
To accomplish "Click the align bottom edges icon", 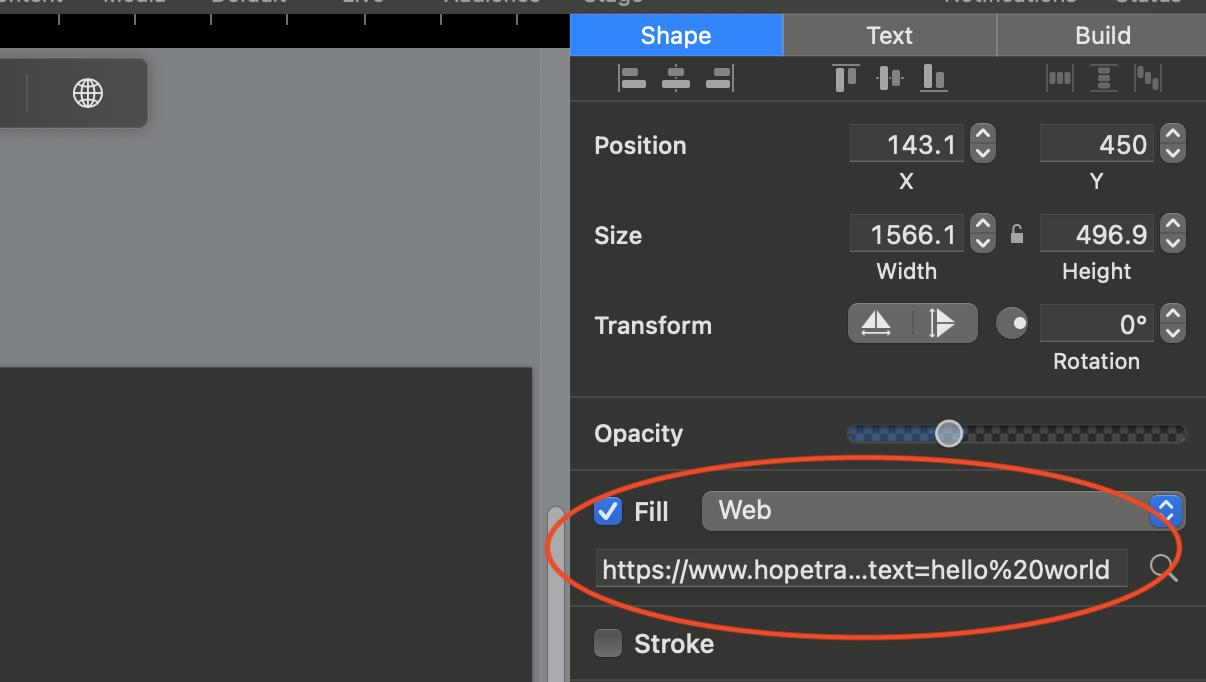I will pos(933,78).
